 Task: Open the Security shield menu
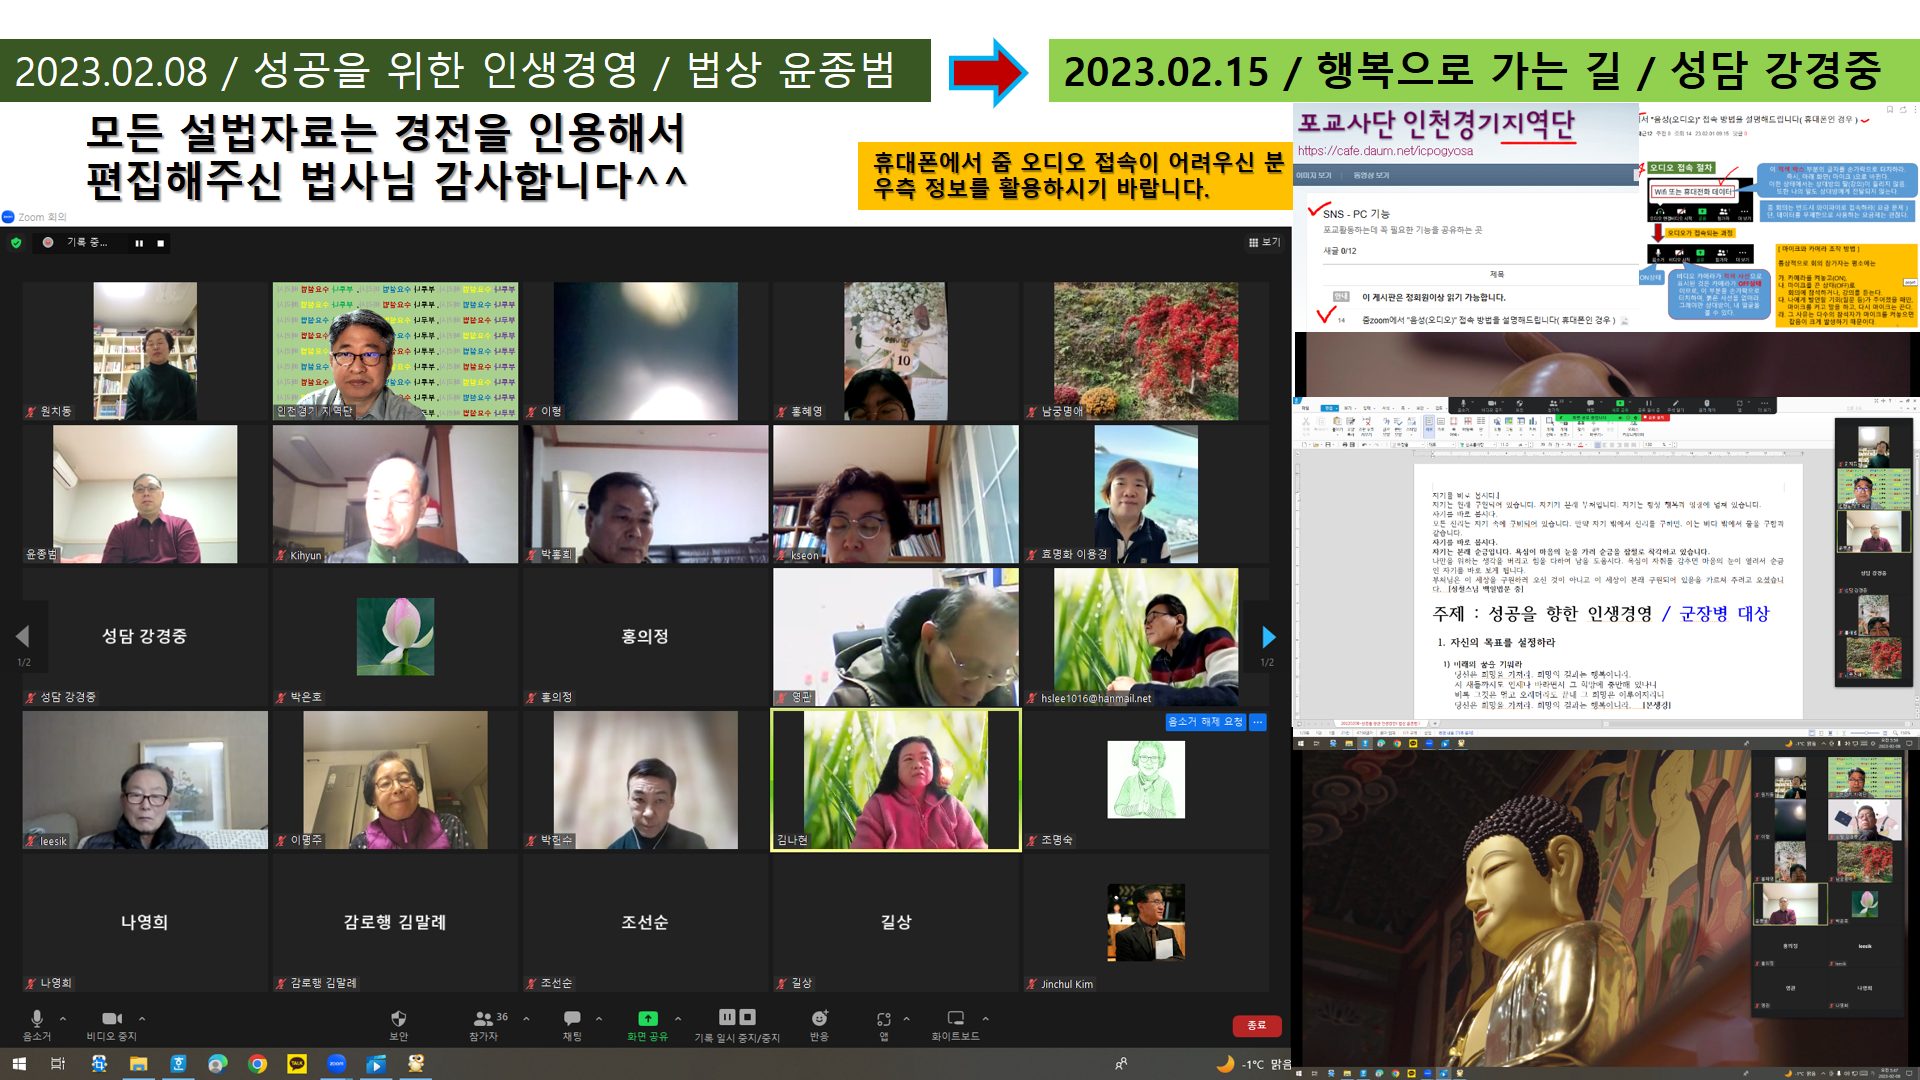(398, 1024)
